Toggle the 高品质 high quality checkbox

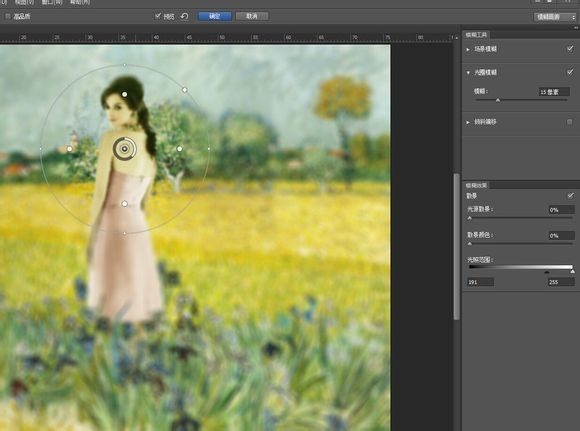click(x=8, y=16)
